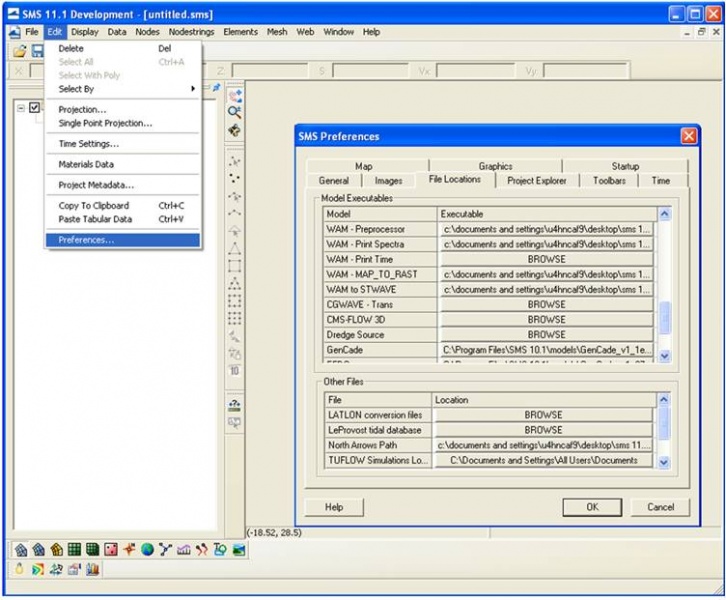This screenshot has width=726, height=600.
Task: Close the SMS Preferences dialog
Action: point(688,136)
